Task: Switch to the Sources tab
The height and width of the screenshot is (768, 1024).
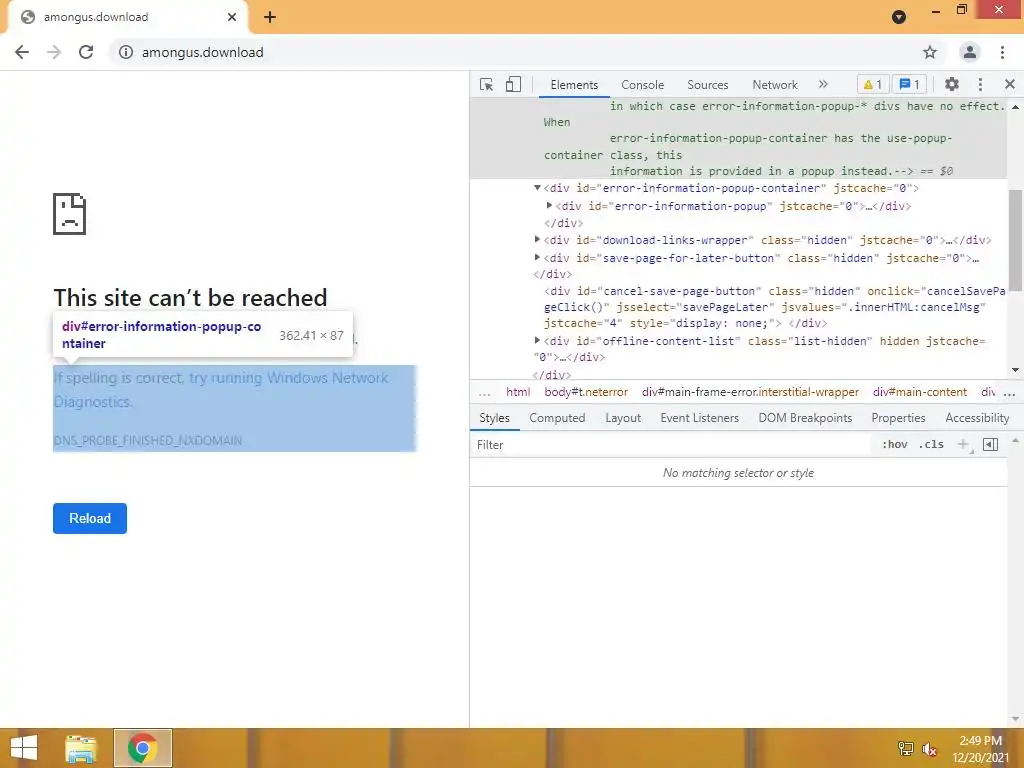Action: click(707, 85)
